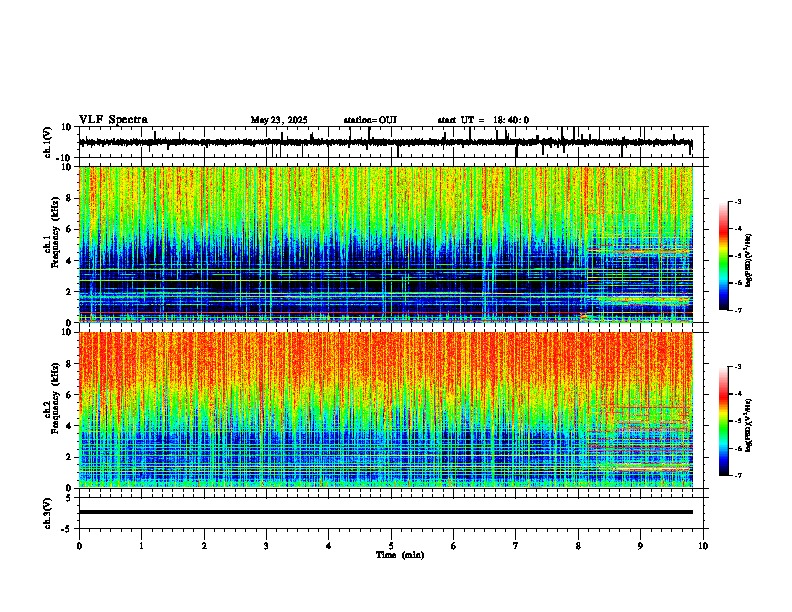792x612 pixels.
Task: Click the "-3" label atop ch.1 colorbar
Action: click(x=737, y=201)
